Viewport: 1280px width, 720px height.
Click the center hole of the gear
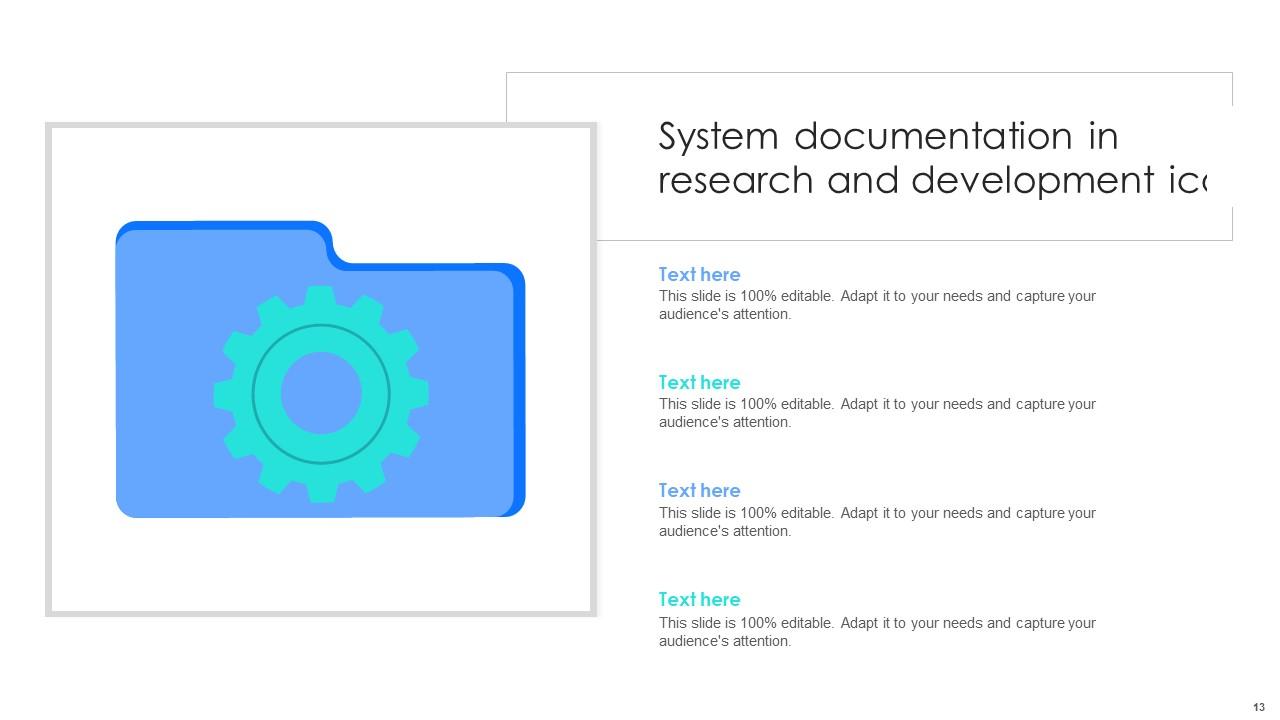click(x=321, y=394)
